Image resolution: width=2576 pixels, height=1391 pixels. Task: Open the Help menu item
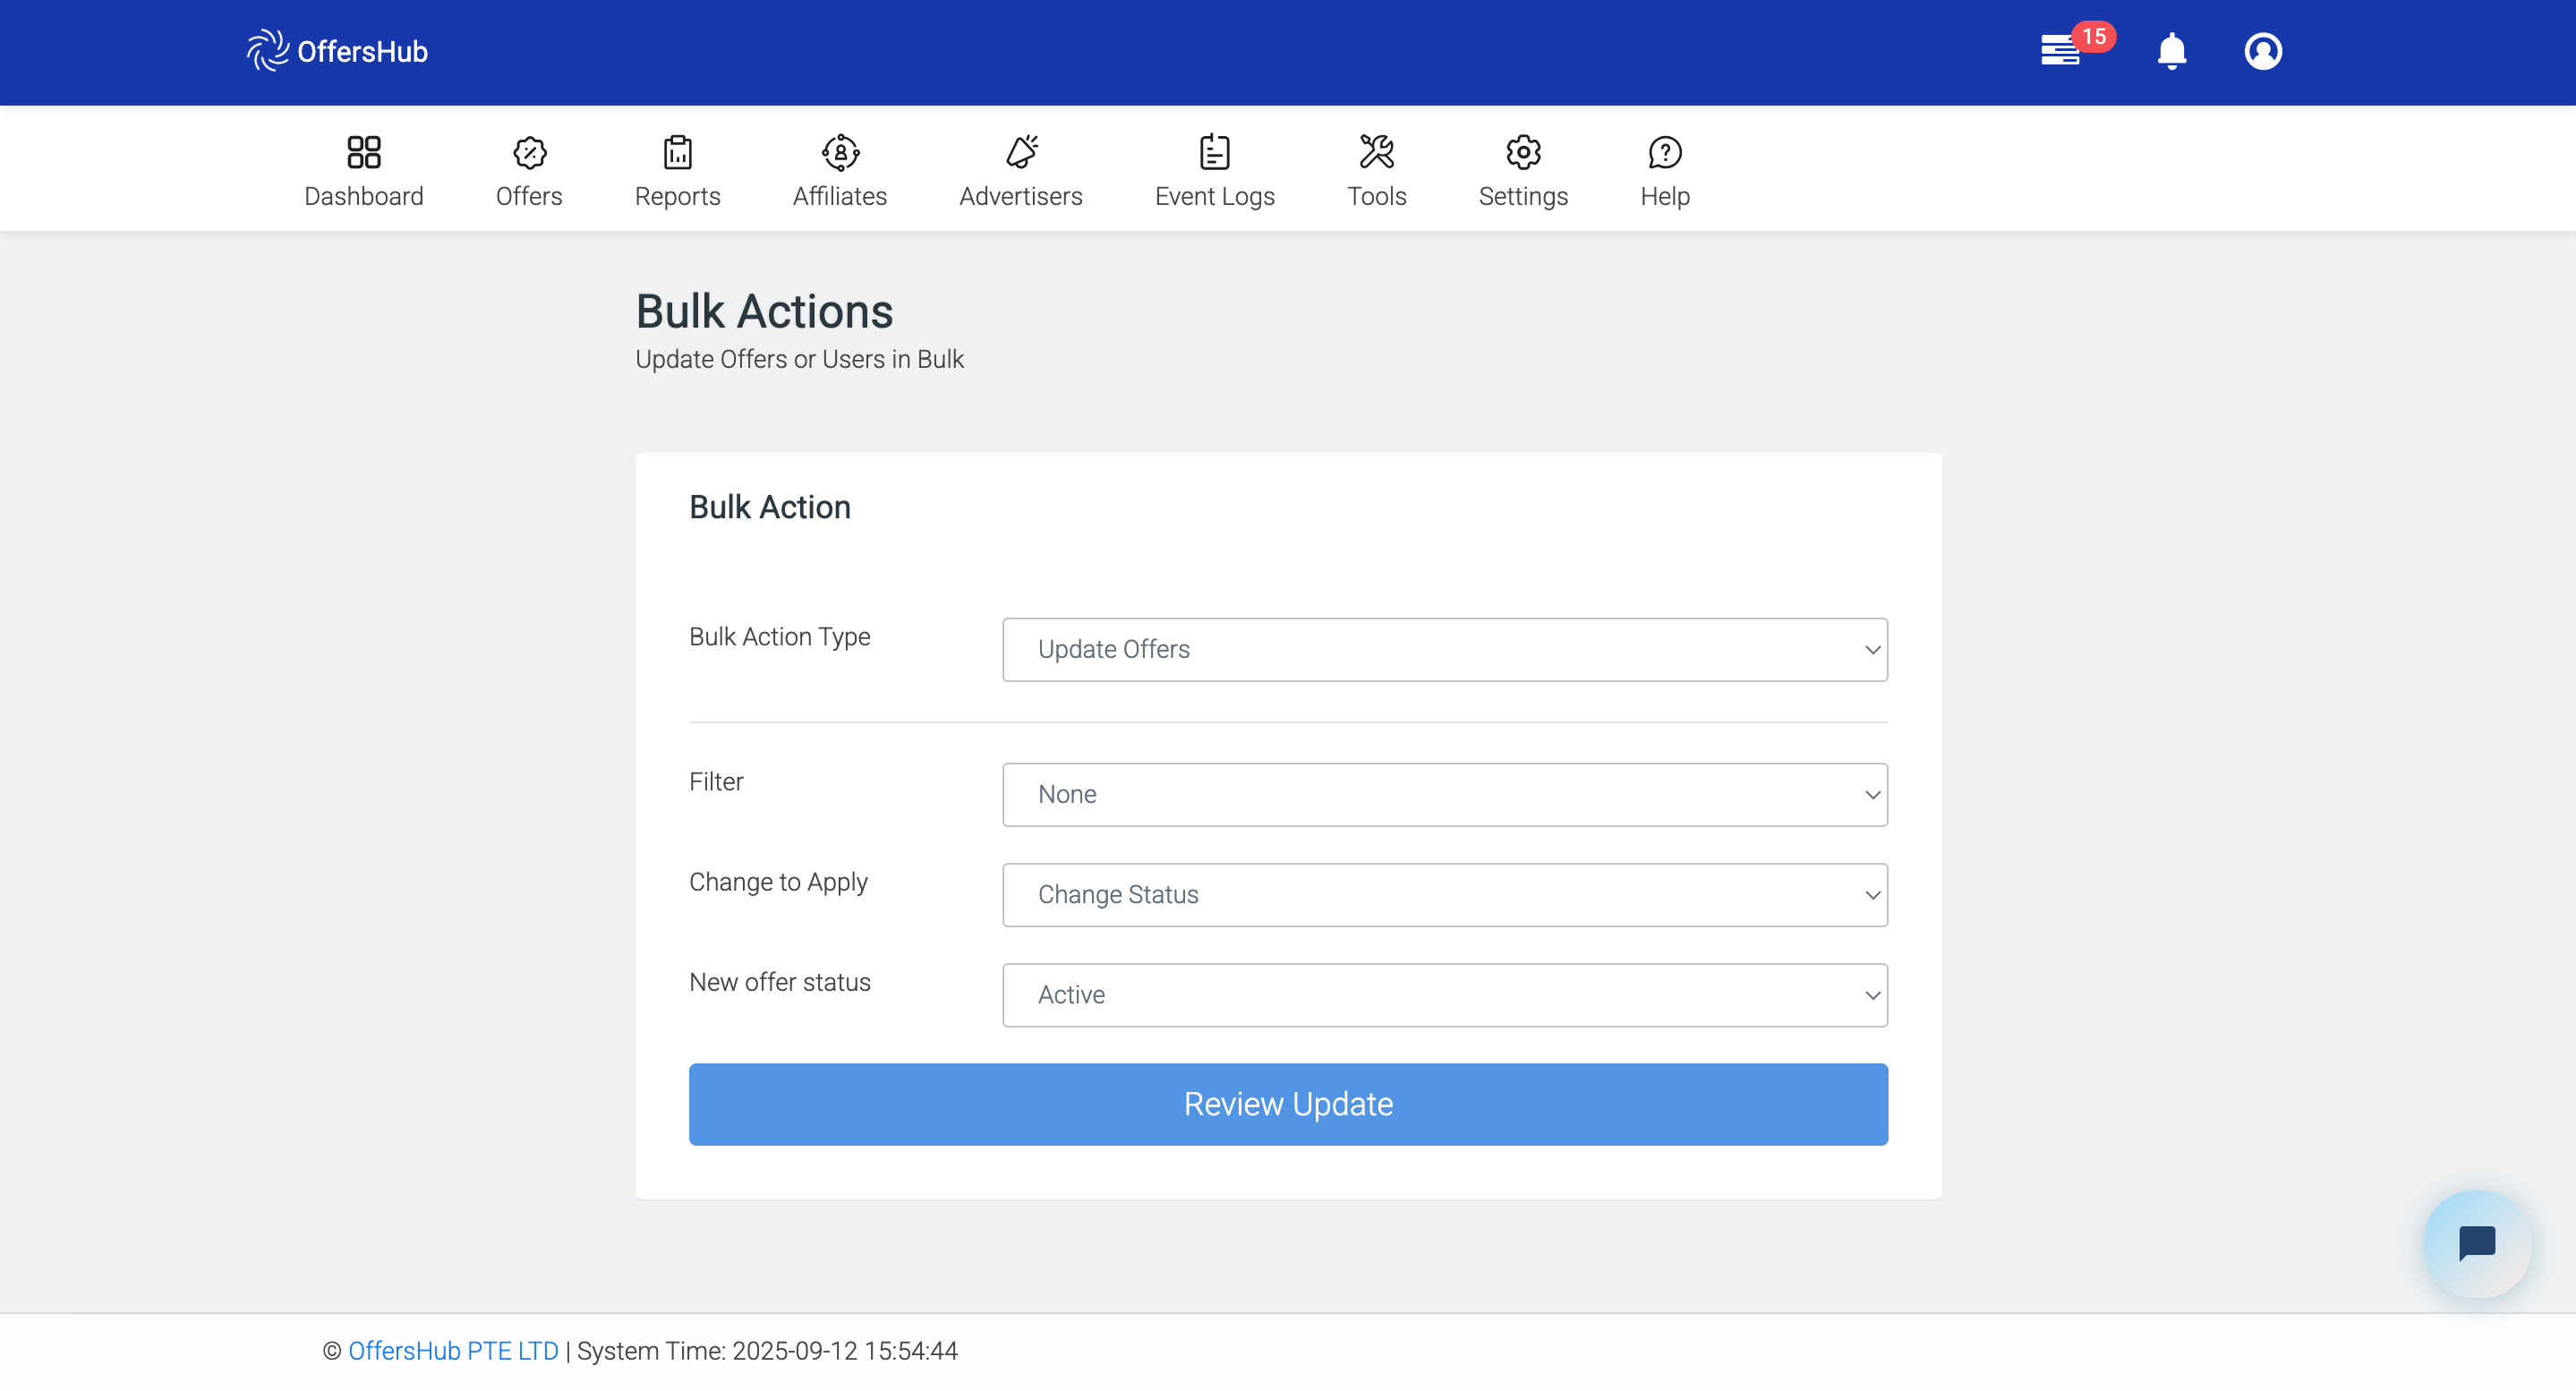1664,172
